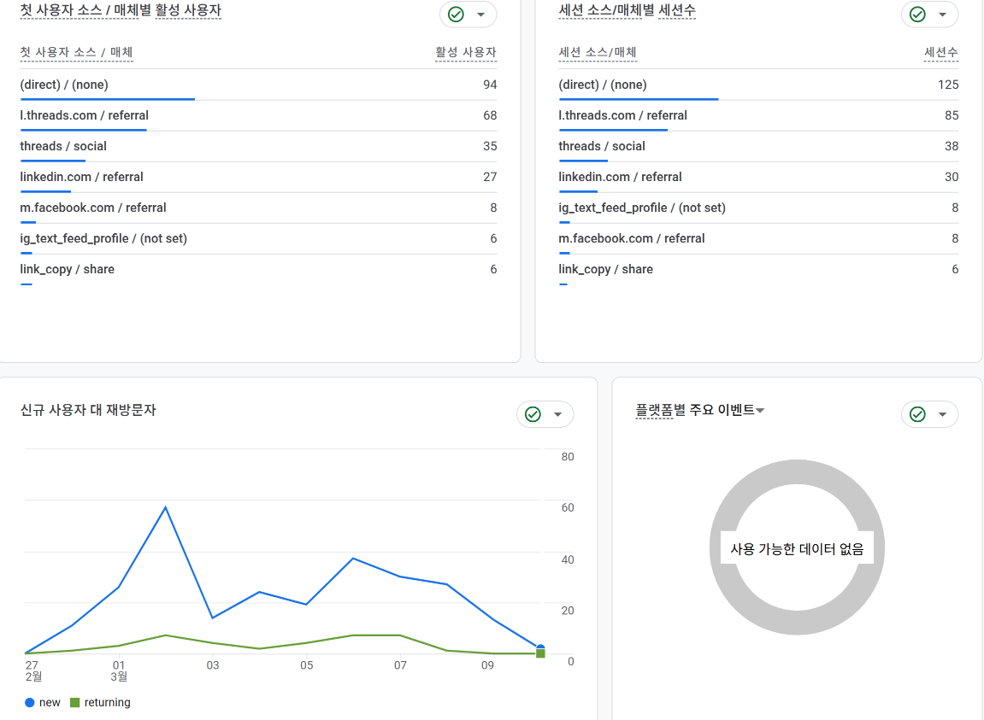Click the green endpoint marker on the returning line
984x720 pixels.
point(540,652)
